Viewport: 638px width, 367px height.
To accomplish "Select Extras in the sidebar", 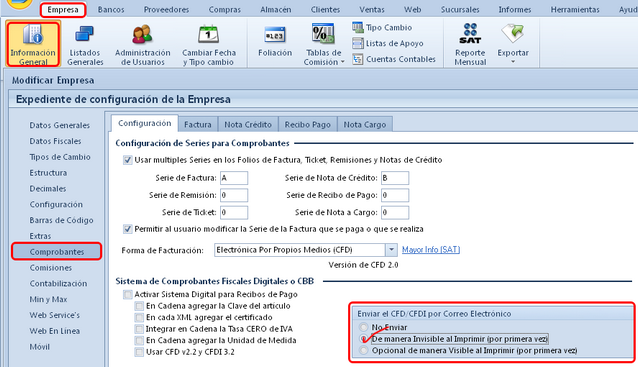I will (x=40, y=236).
